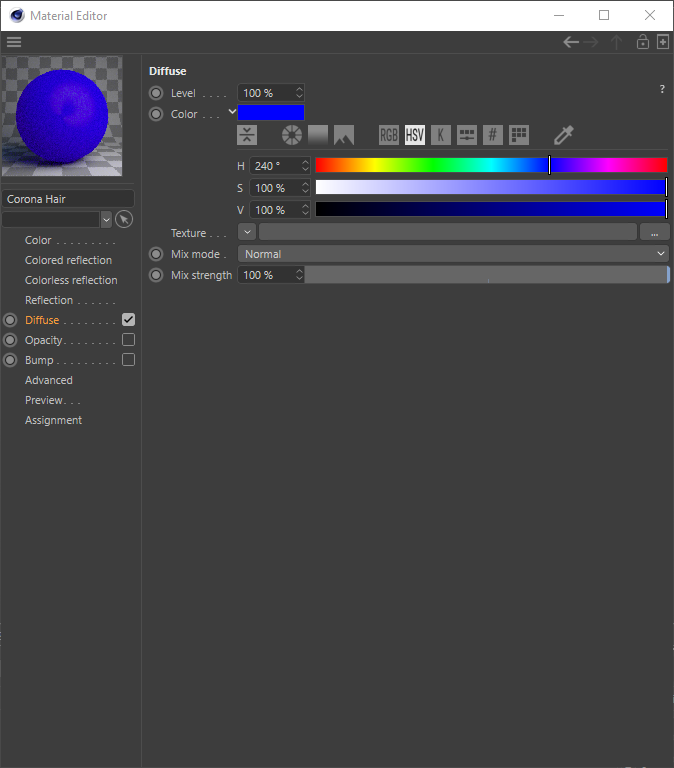
Task: Step the Level percentage value
Action: tap(299, 93)
